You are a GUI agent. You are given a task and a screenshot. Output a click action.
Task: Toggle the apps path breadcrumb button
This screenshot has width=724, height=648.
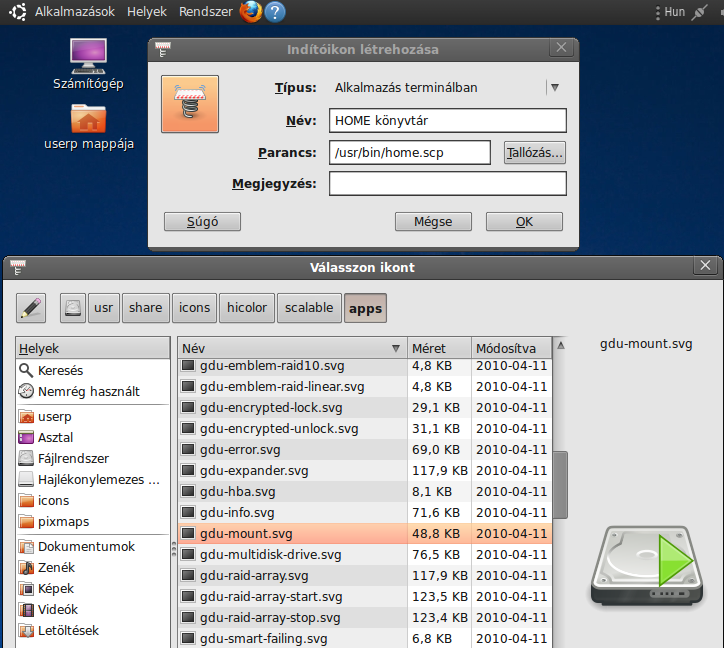[365, 308]
